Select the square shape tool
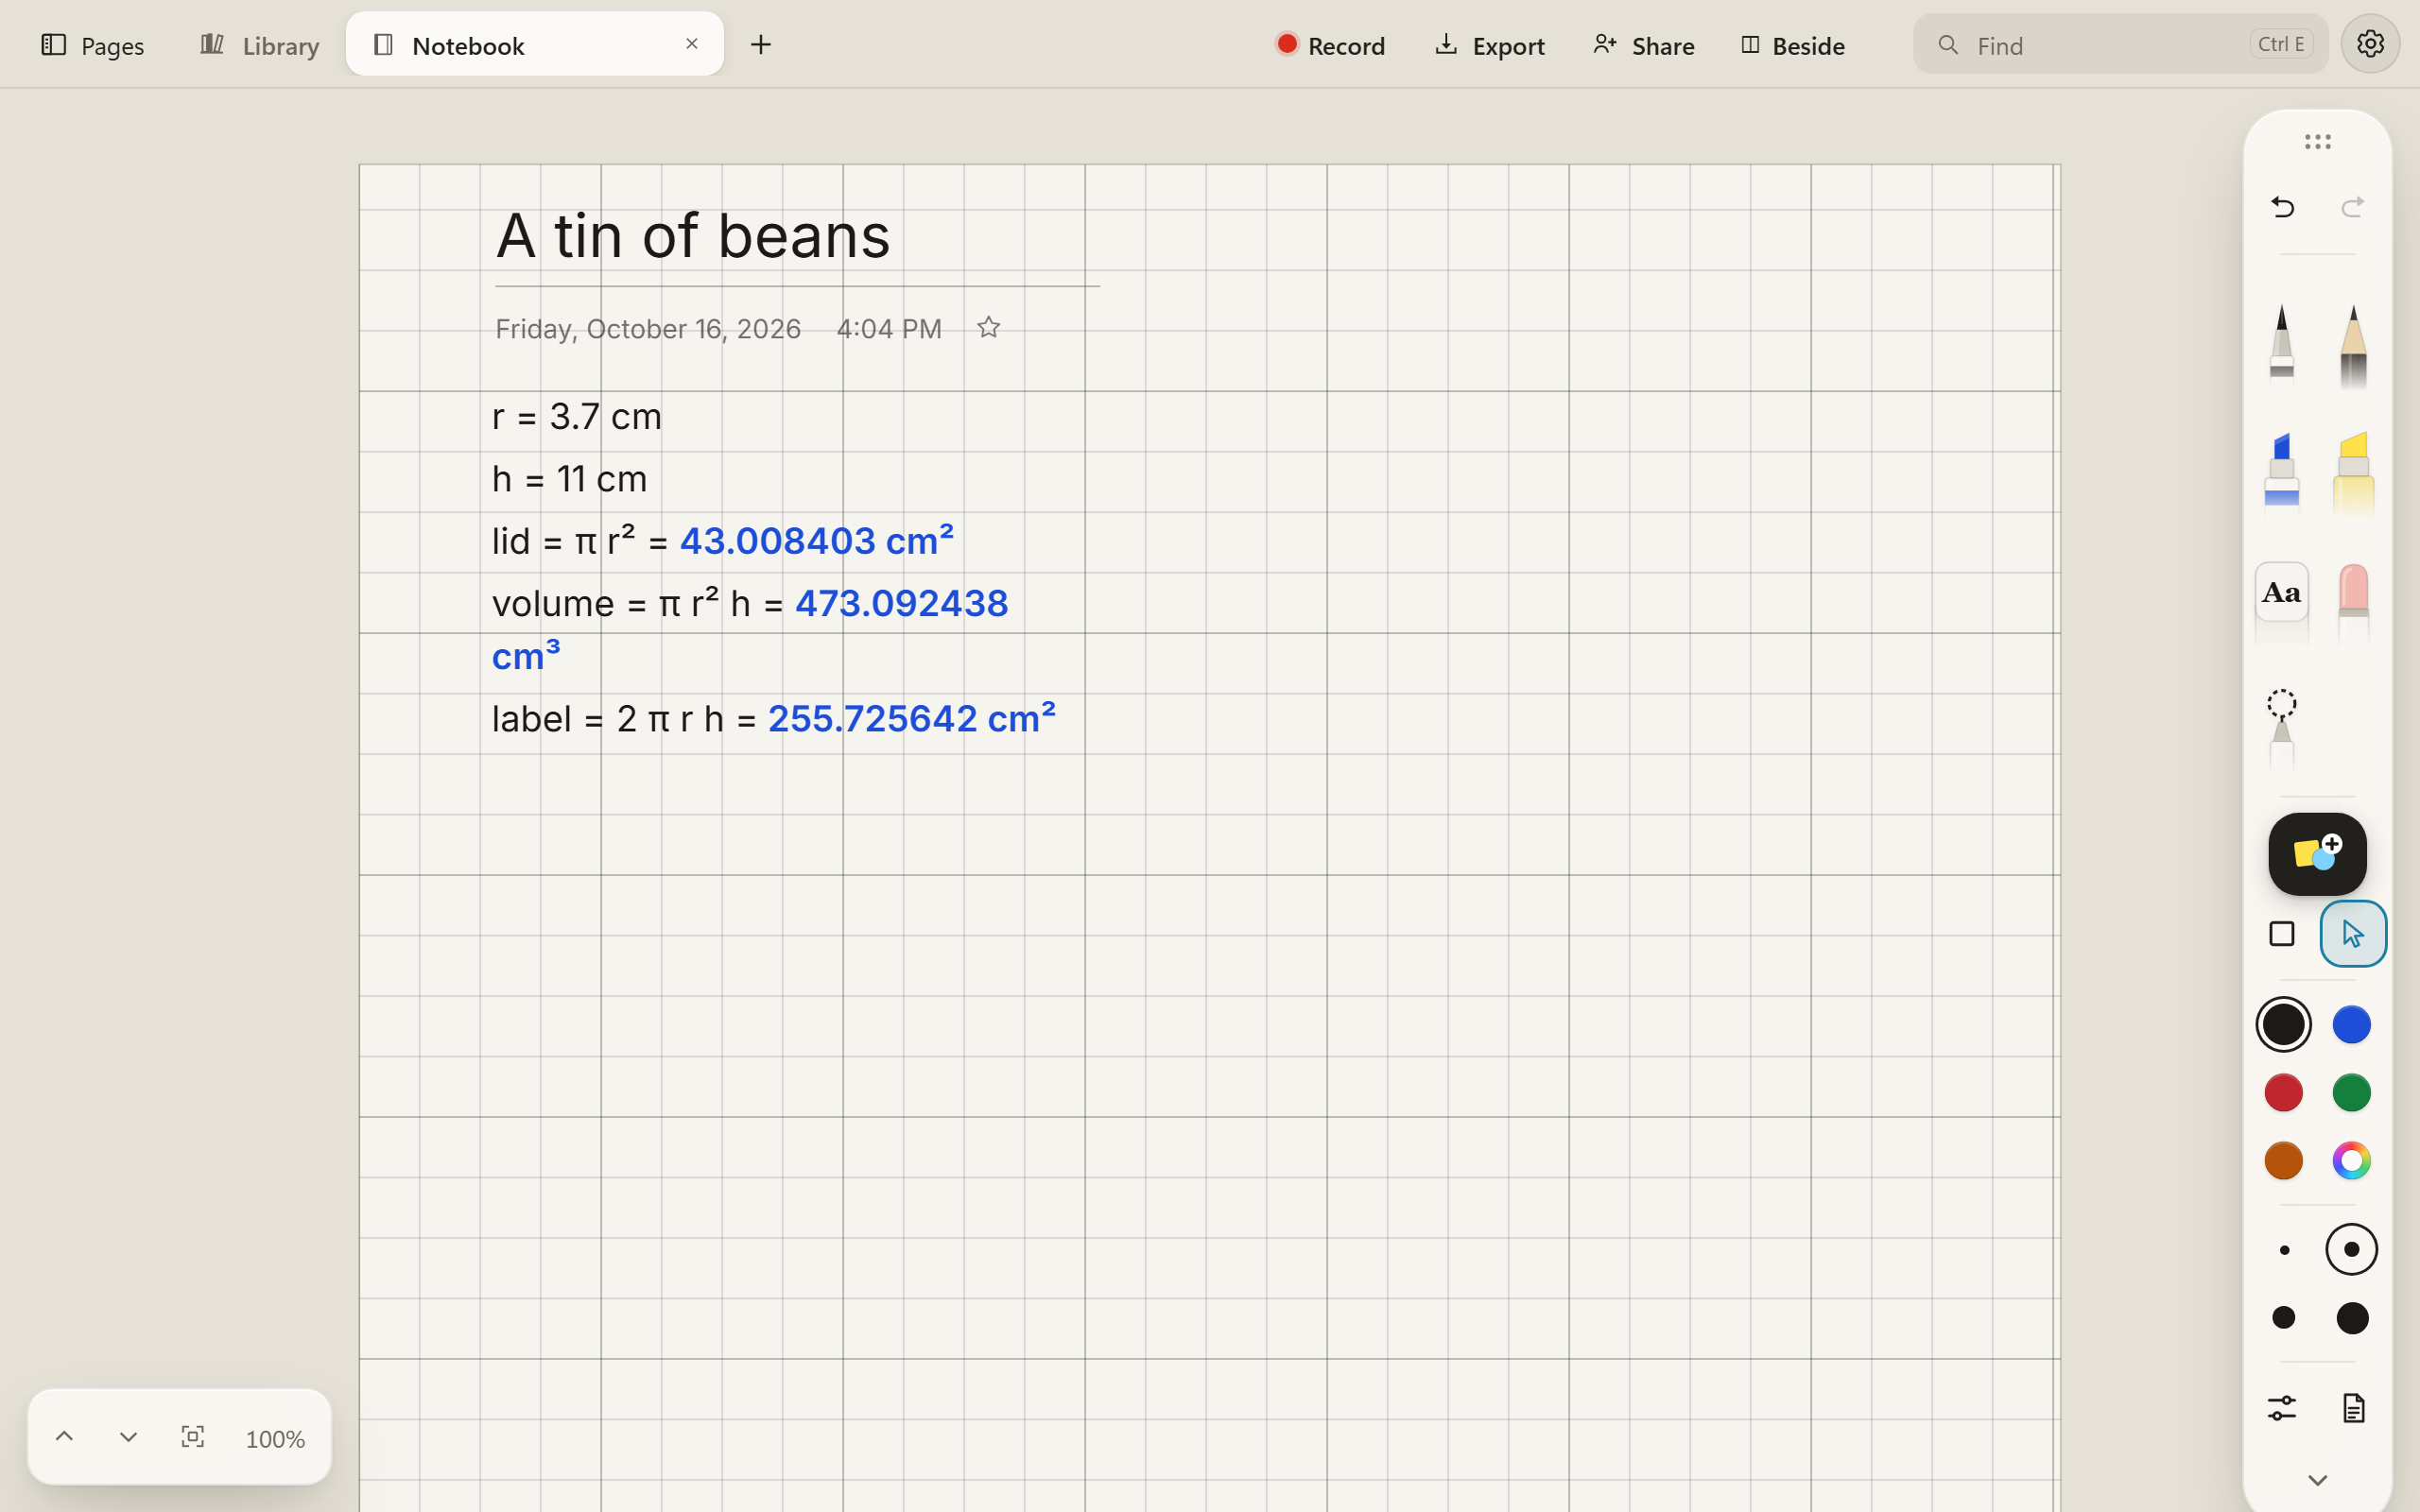The width and height of the screenshot is (2420, 1512). click(2282, 934)
